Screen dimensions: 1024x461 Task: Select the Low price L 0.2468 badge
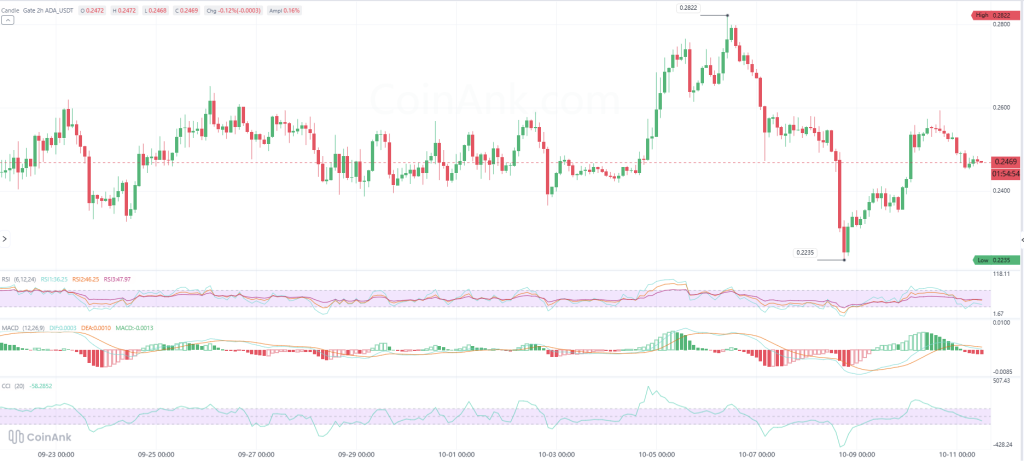157,11
